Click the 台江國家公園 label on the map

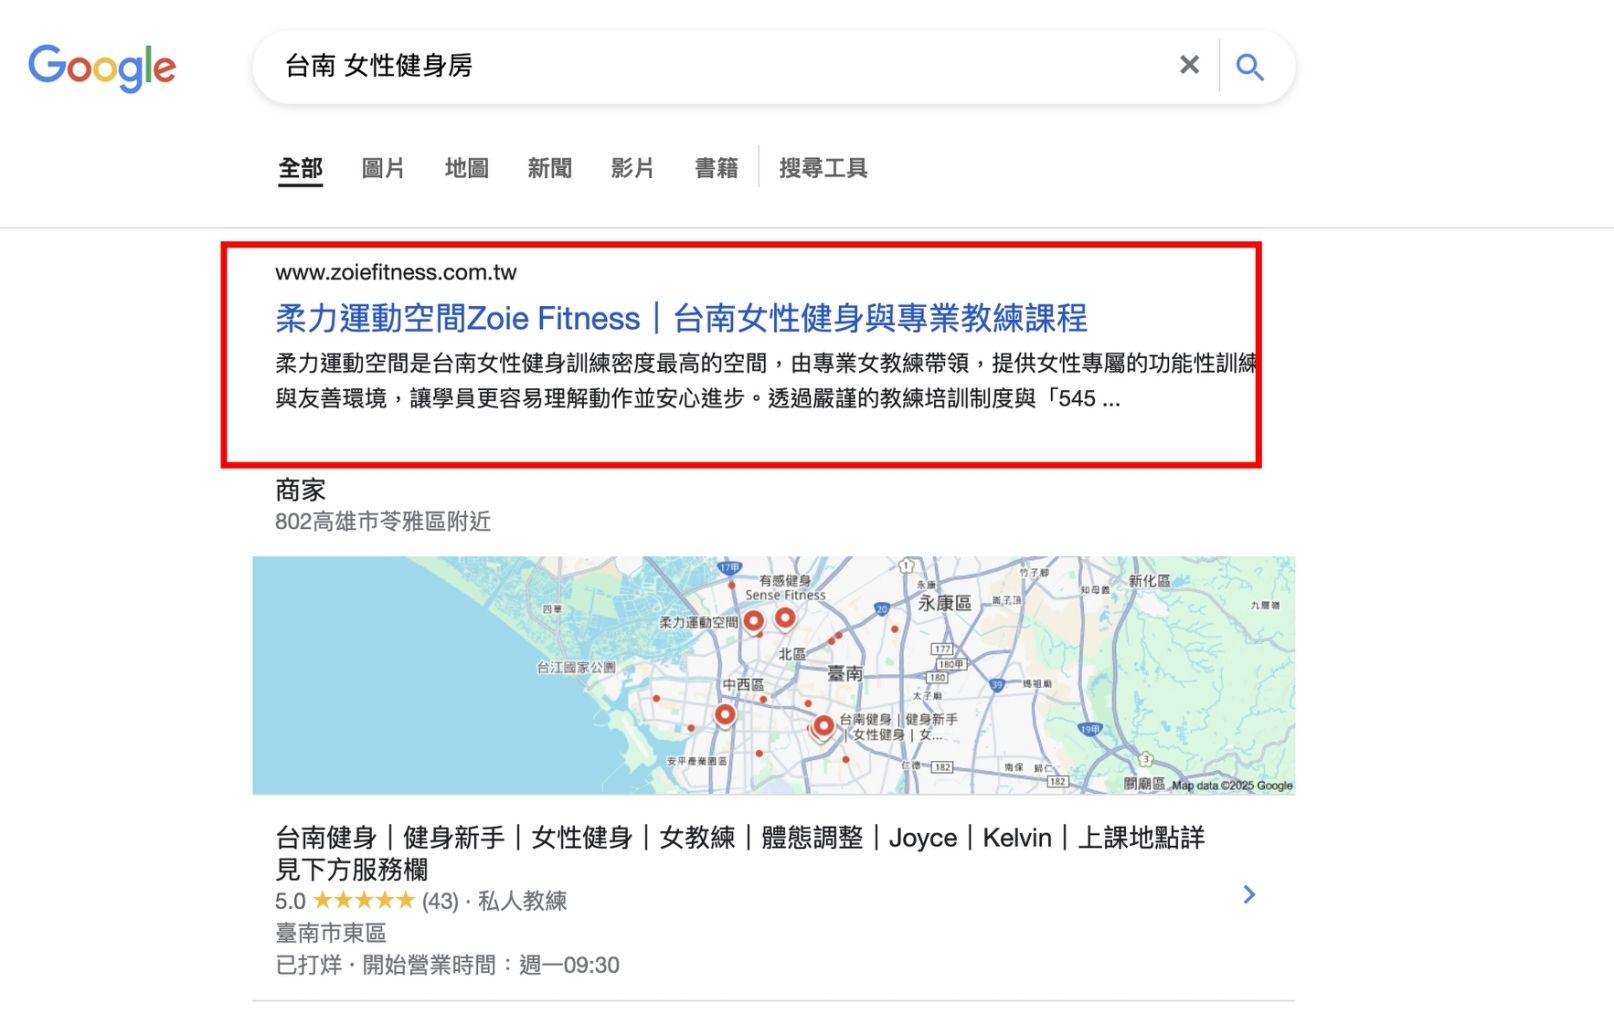[576, 667]
